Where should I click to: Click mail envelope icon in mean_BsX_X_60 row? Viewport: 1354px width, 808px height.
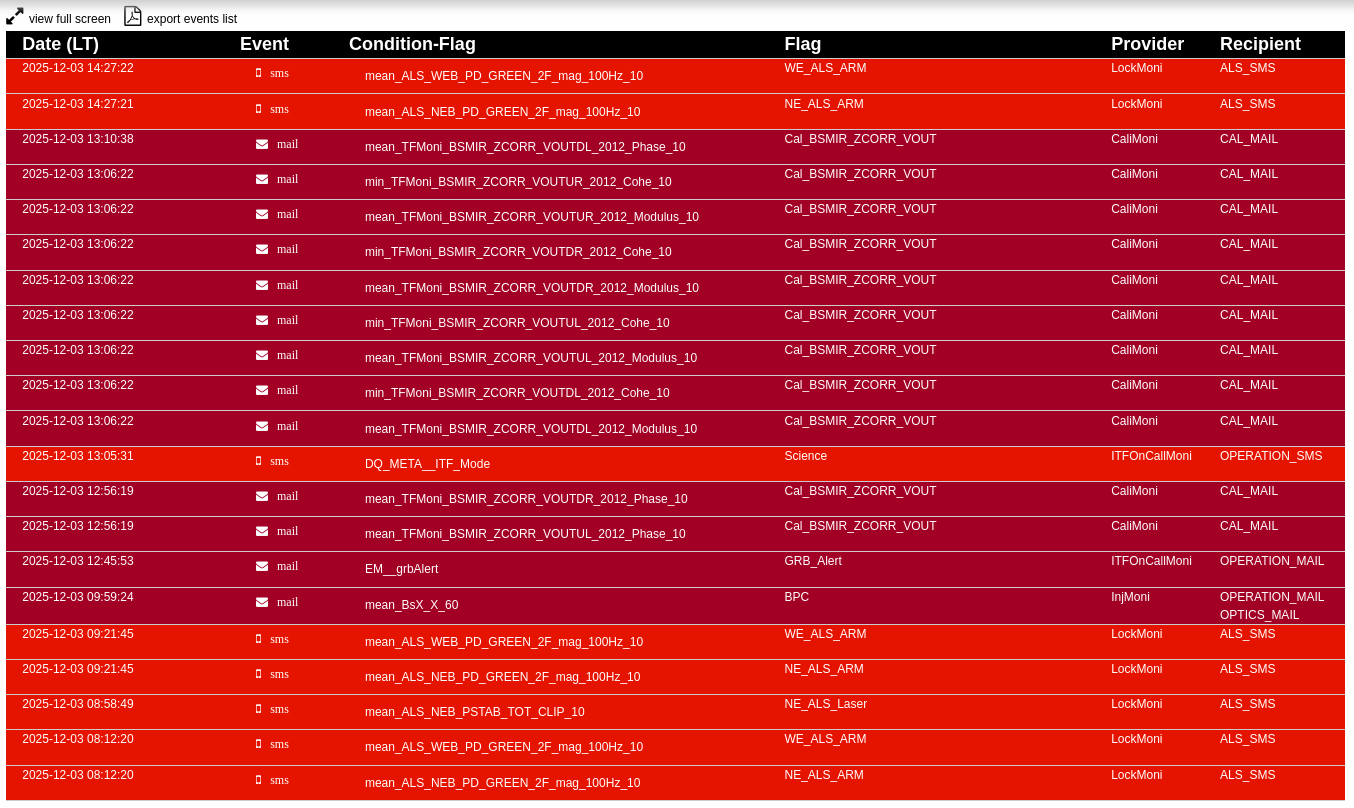tap(262, 602)
